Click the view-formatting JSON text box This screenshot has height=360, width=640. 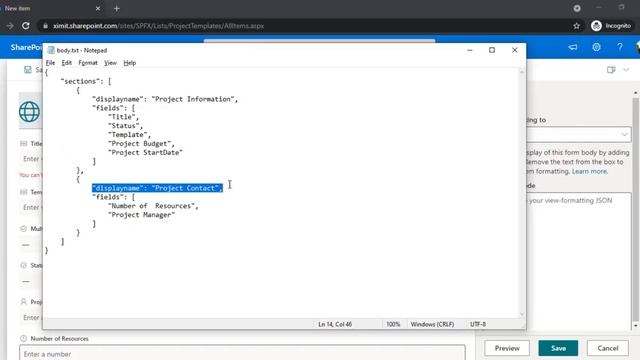578,261
